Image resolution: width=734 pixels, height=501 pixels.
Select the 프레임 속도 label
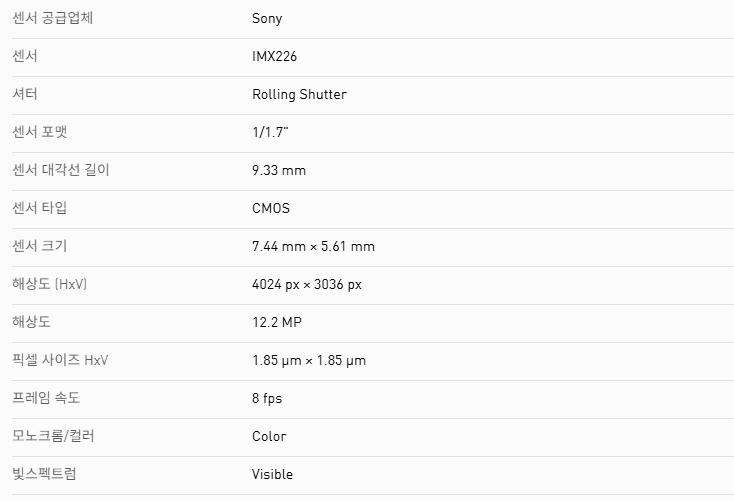pos(46,398)
